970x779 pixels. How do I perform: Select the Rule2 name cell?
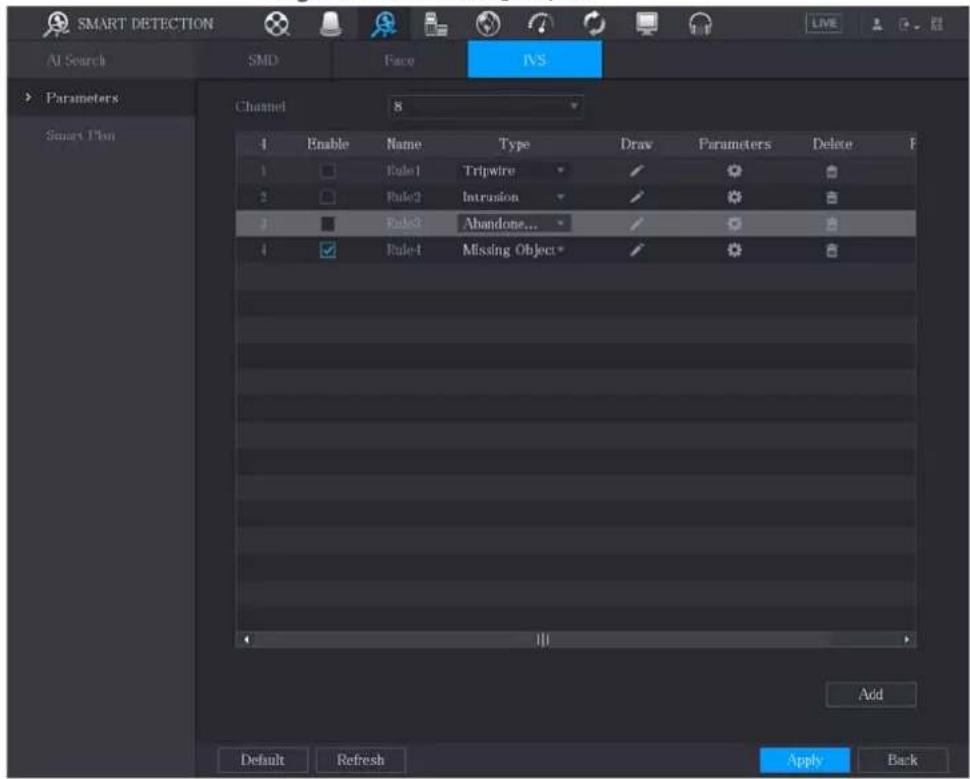(403, 197)
